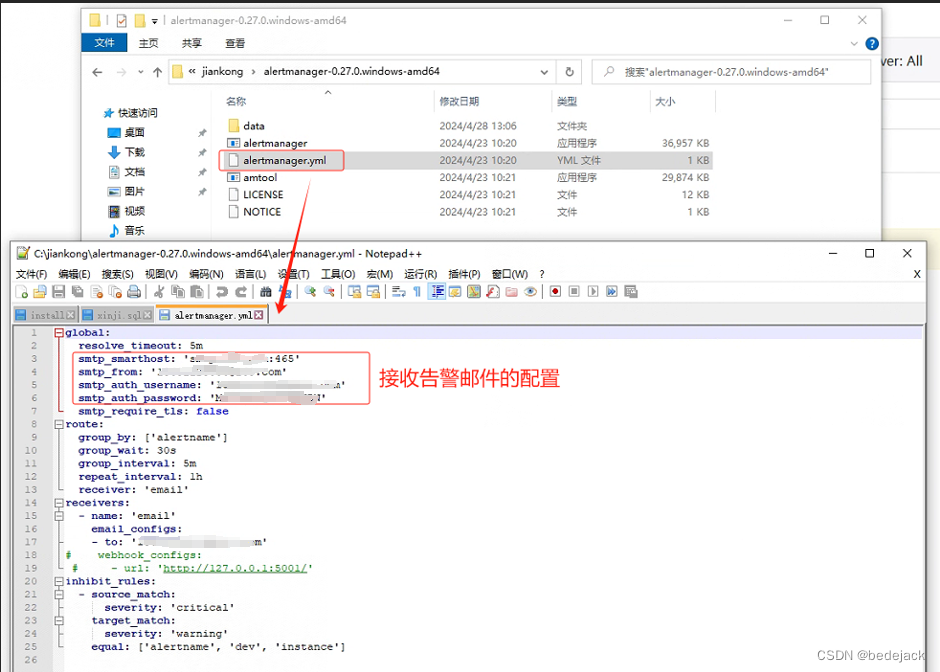
Task: Click the Cut scissors icon in toolbar
Action: pyautogui.click(x=158, y=292)
